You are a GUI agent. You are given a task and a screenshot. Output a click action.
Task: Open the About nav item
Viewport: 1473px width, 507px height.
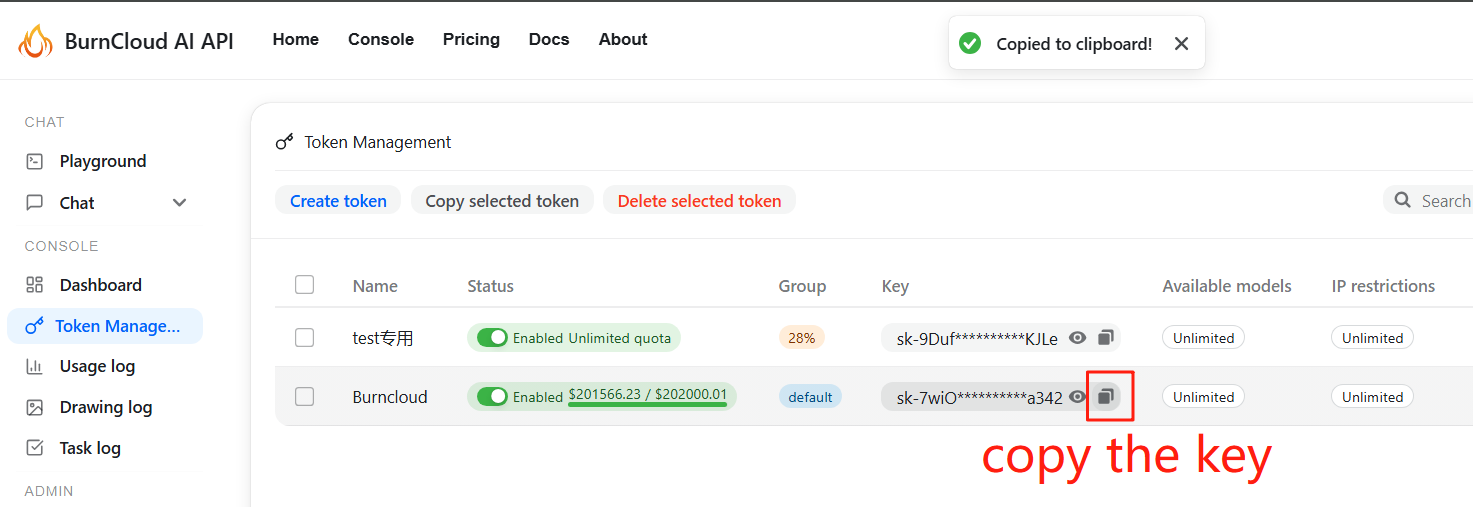point(623,39)
